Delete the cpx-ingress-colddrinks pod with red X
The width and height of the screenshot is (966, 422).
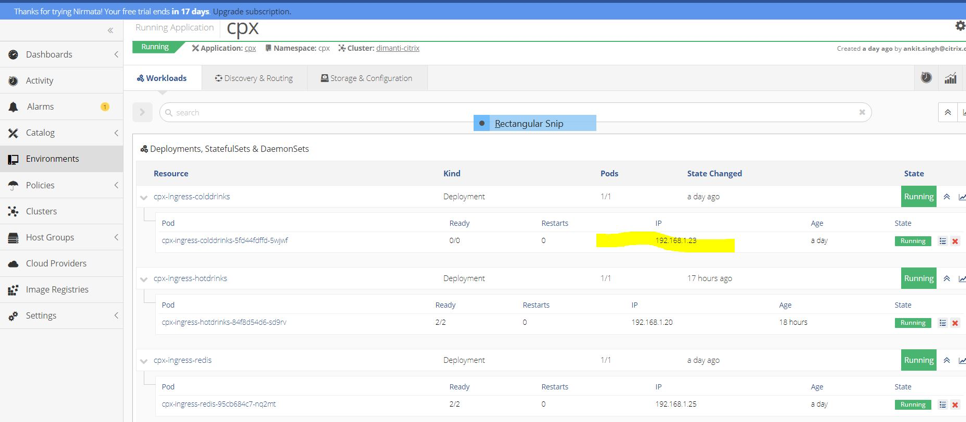point(955,241)
